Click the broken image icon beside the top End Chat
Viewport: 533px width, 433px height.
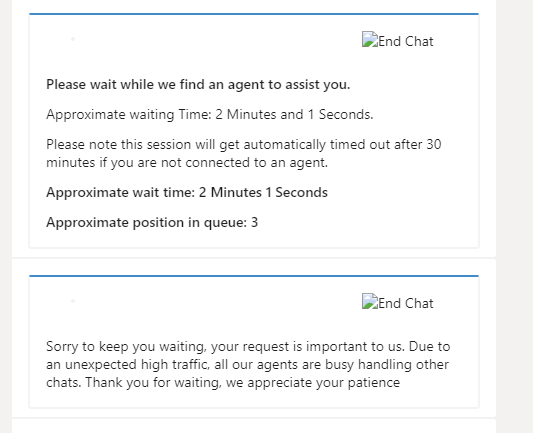370,39
